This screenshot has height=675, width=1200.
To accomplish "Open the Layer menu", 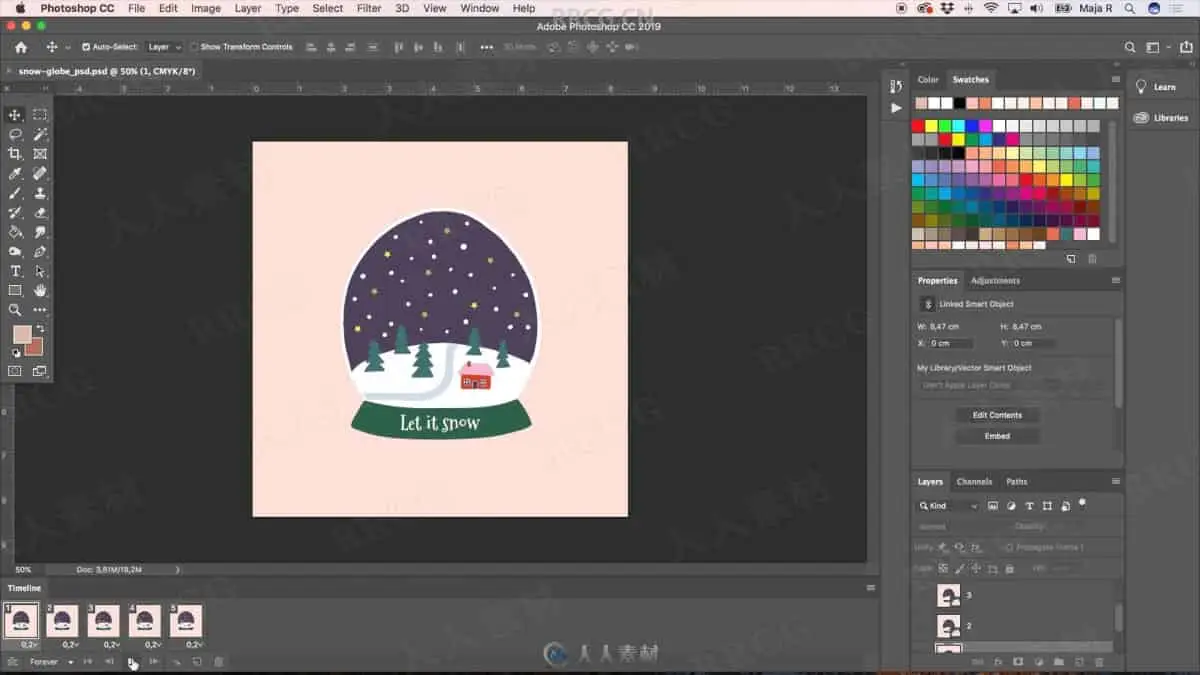I will pos(248,8).
